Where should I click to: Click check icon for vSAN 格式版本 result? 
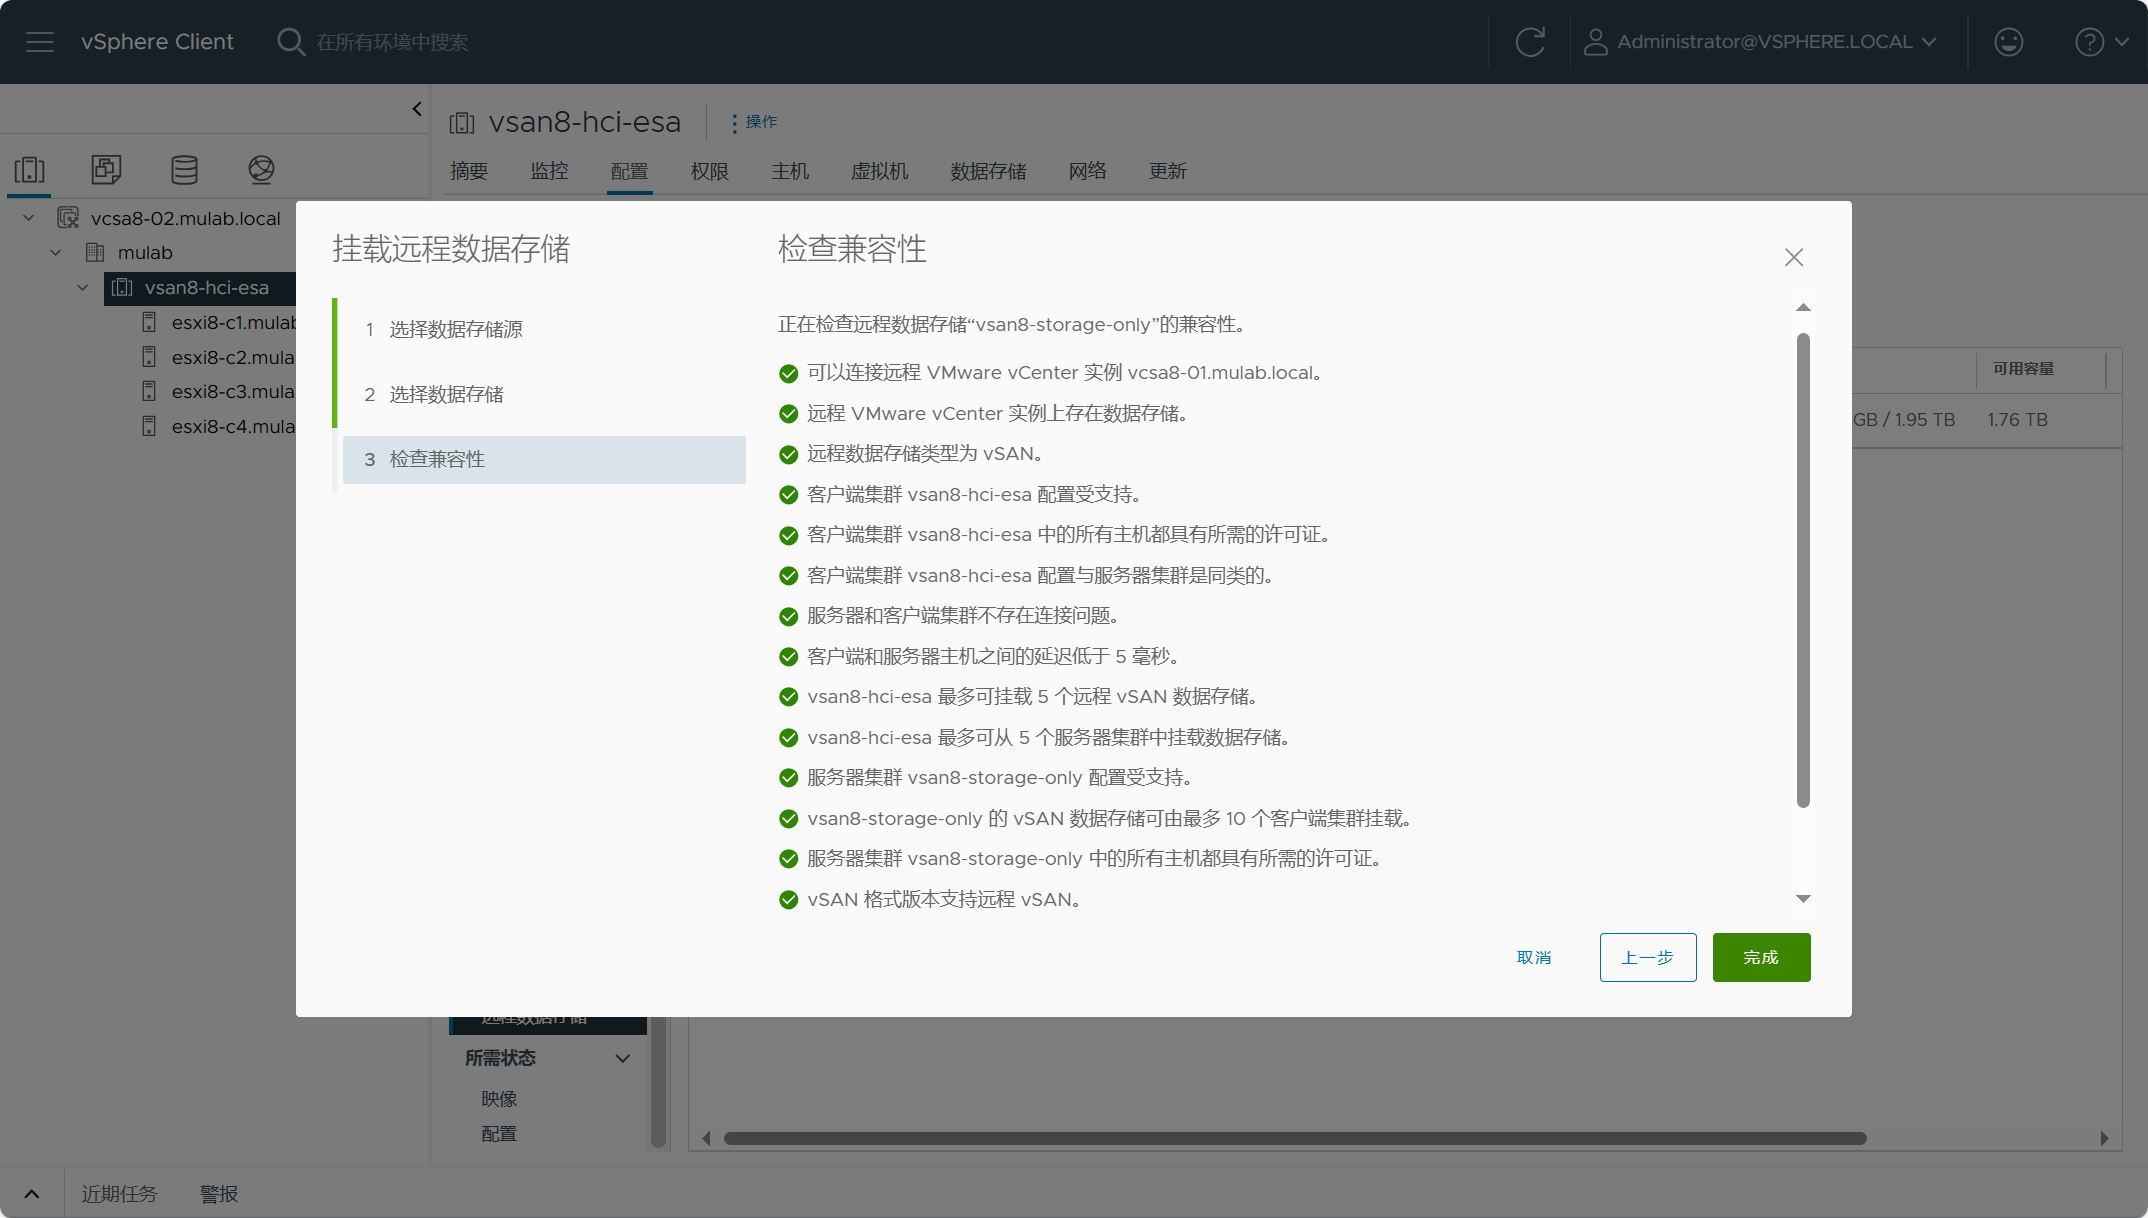pyautogui.click(x=788, y=900)
